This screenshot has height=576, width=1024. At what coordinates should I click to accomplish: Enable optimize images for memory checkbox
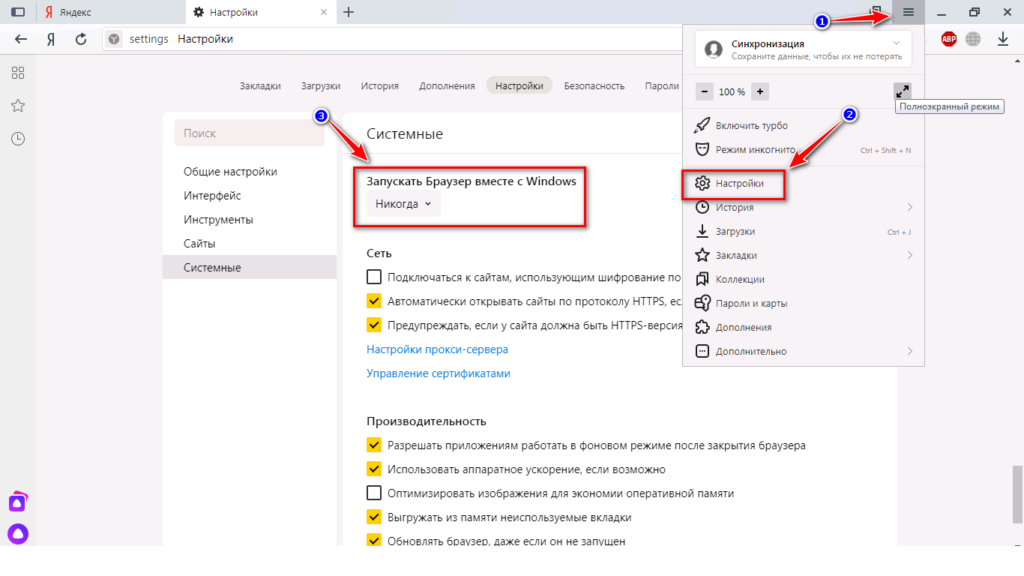click(374, 492)
